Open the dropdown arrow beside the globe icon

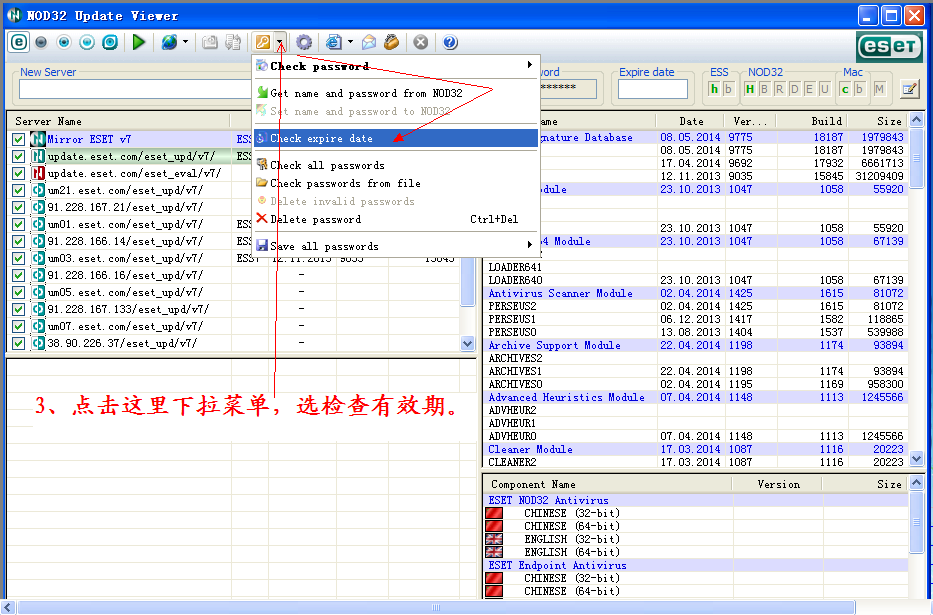coord(185,42)
